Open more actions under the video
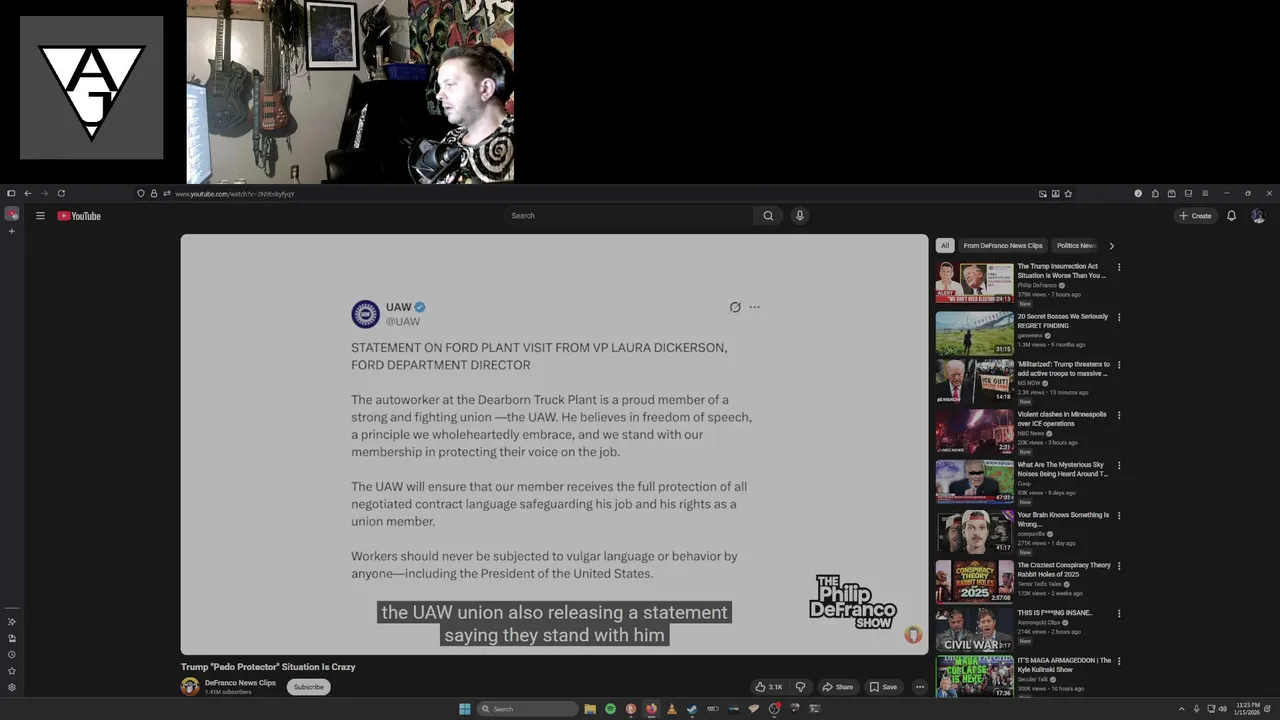This screenshot has width=1280, height=720. (920, 687)
